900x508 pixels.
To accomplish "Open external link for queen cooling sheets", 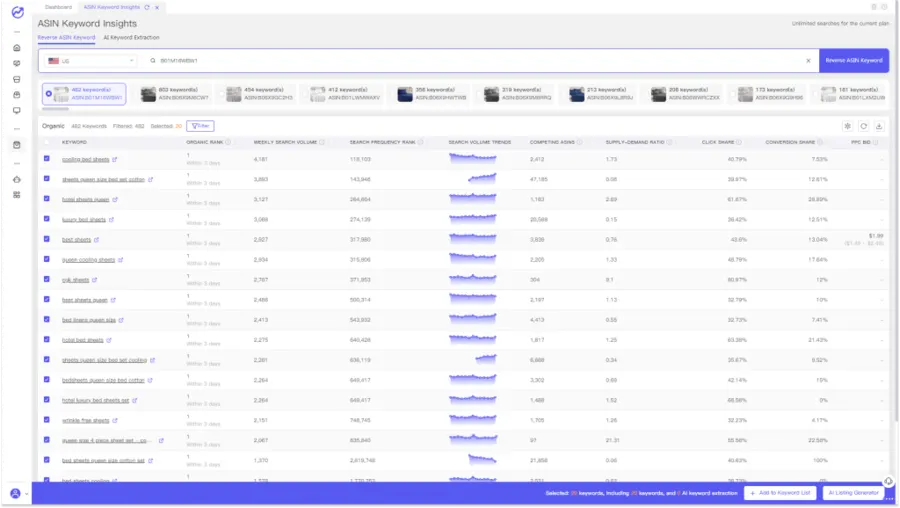I will (x=121, y=260).
